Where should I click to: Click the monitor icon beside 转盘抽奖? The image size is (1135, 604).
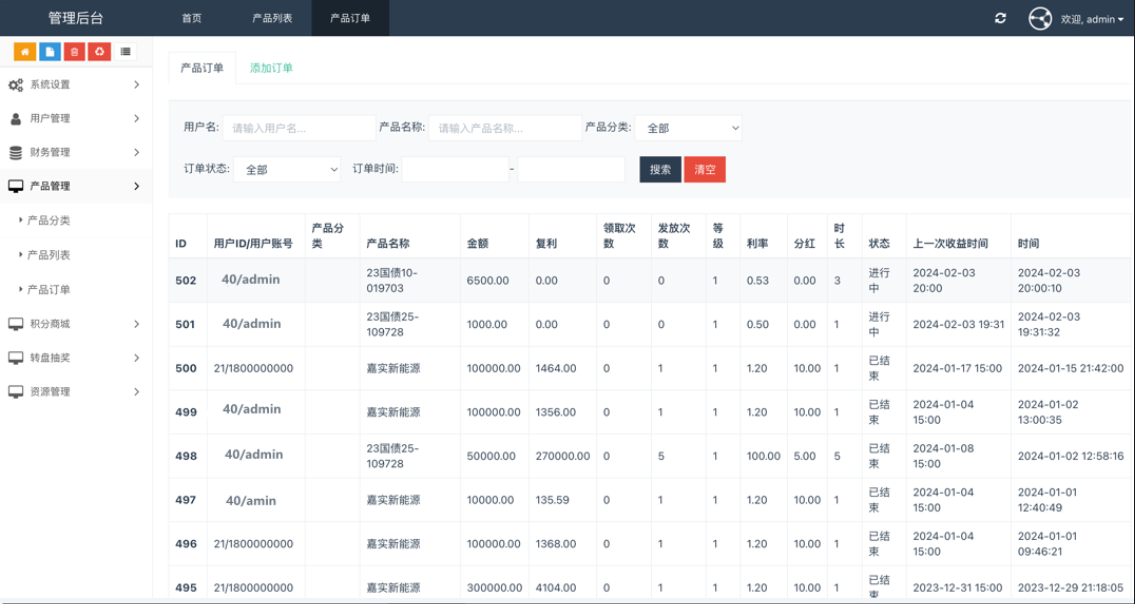[x=15, y=358]
